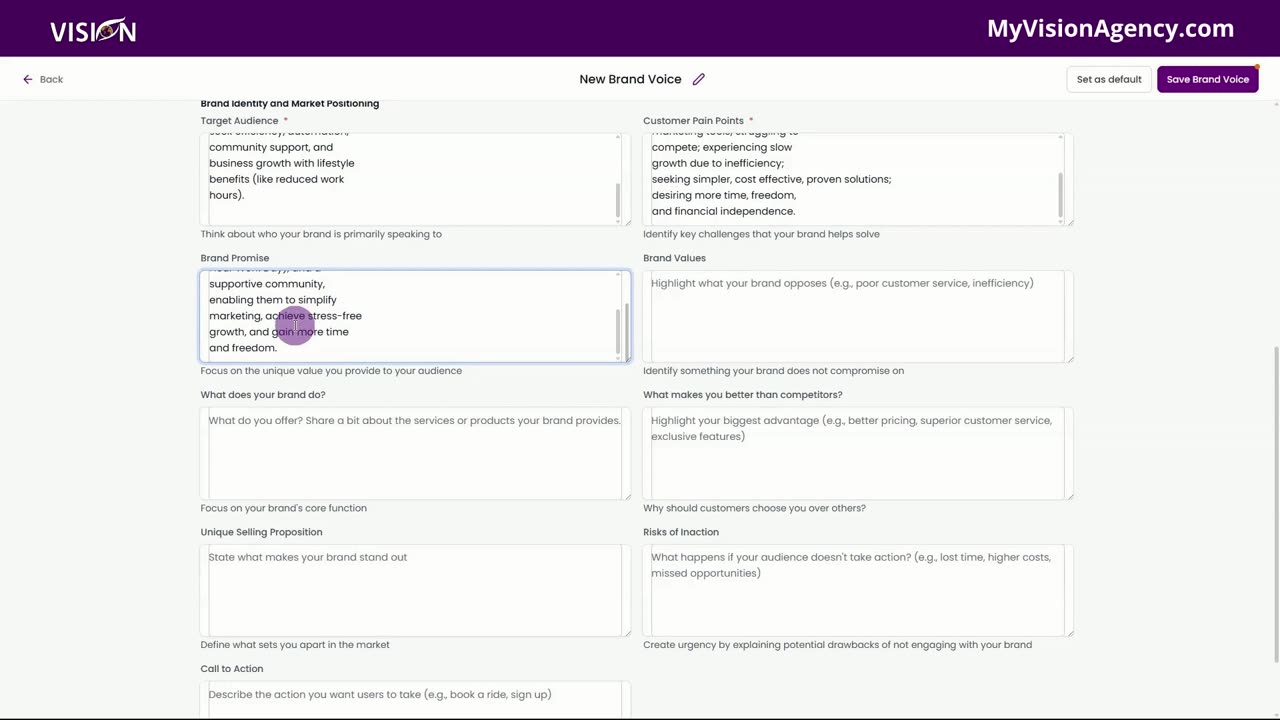The height and width of the screenshot is (720, 1280).
Task: Click the Brand Promise field's scrollbar
Action: point(618,330)
